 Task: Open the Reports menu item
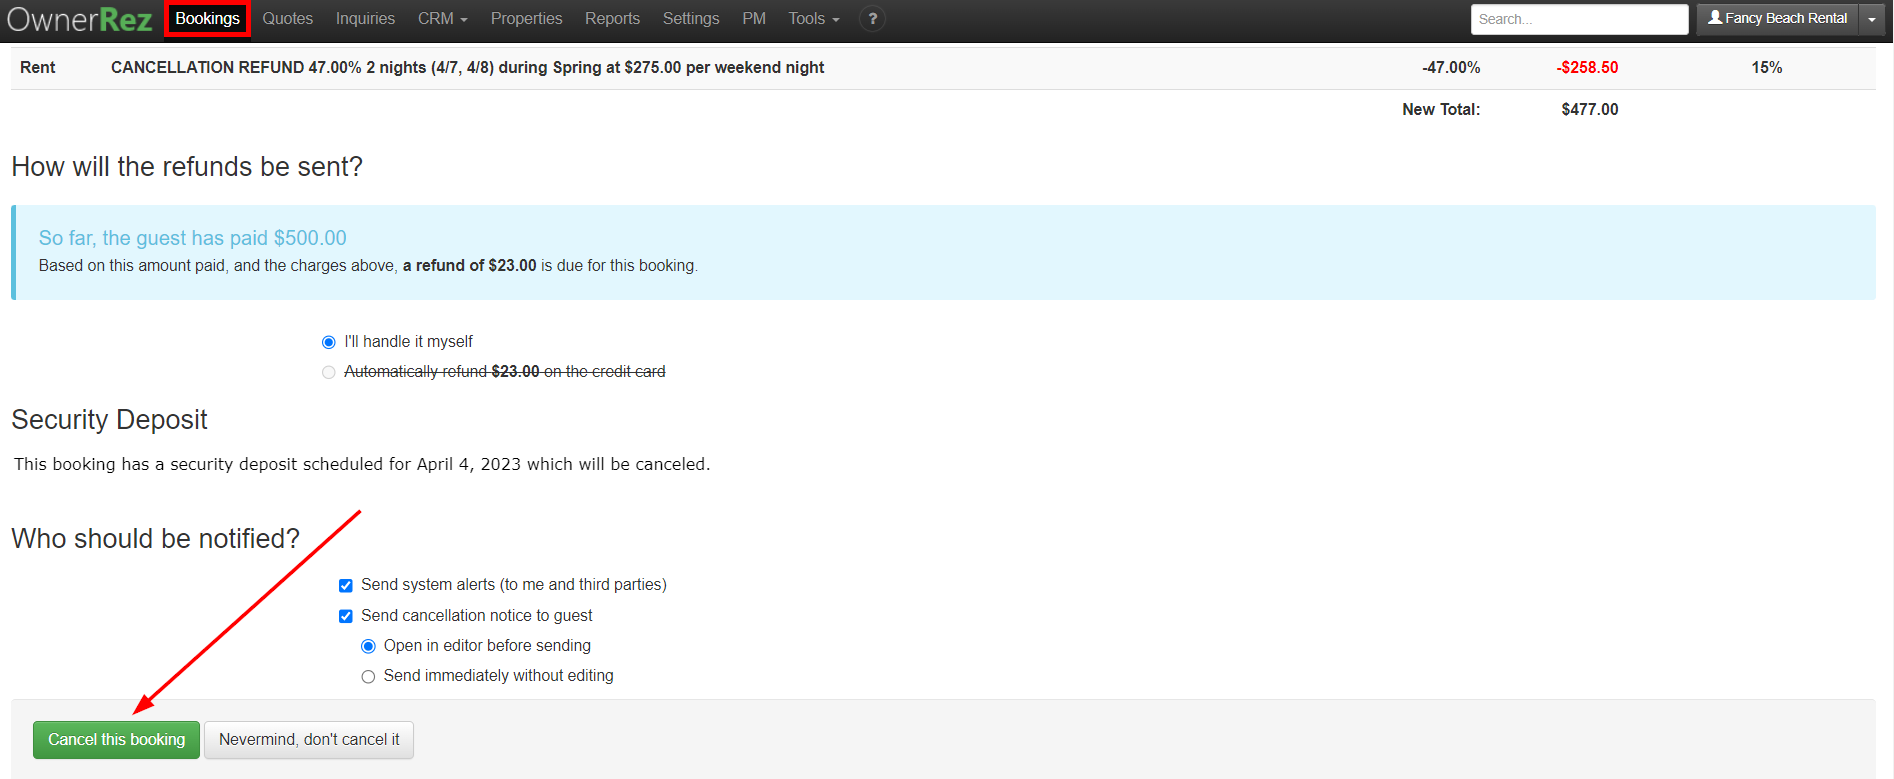tap(612, 18)
